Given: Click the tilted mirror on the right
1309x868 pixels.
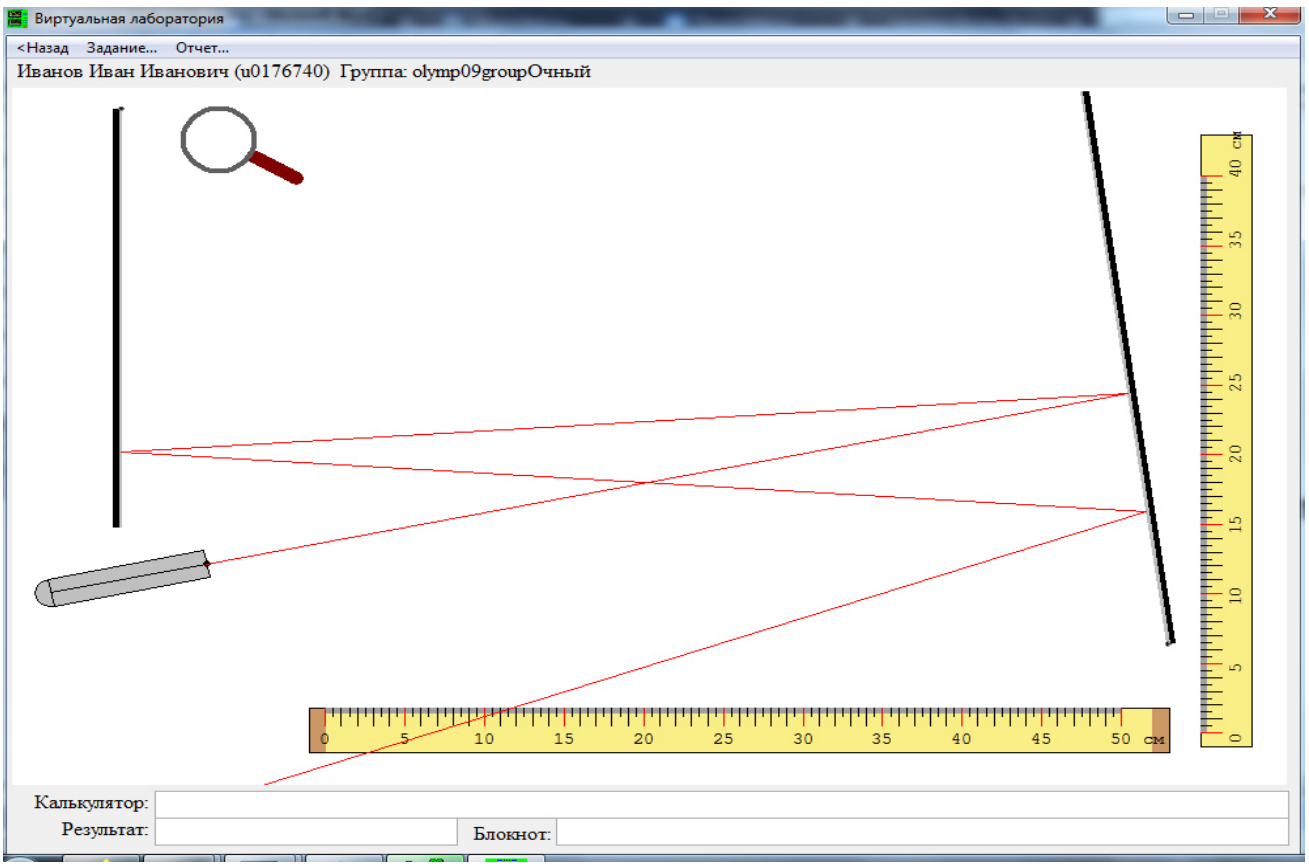Looking at the screenshot, I should click(x=1128, y=368).
